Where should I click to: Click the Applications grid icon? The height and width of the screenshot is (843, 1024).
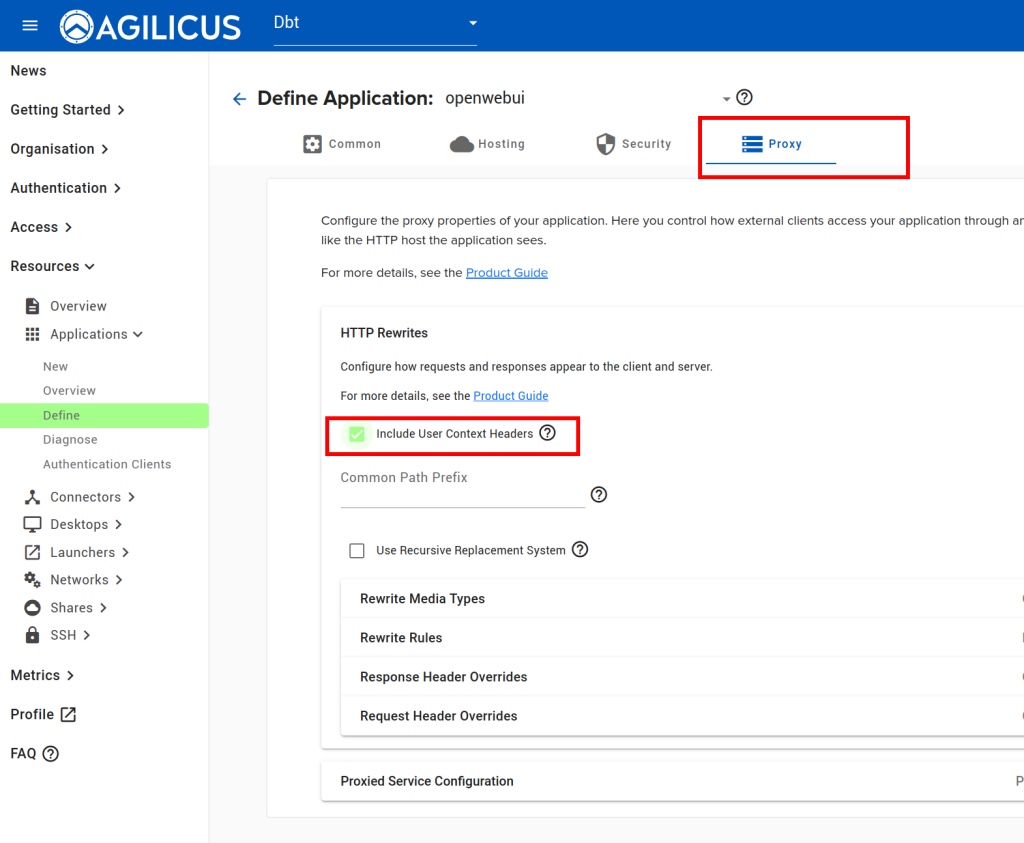(32, 334)
